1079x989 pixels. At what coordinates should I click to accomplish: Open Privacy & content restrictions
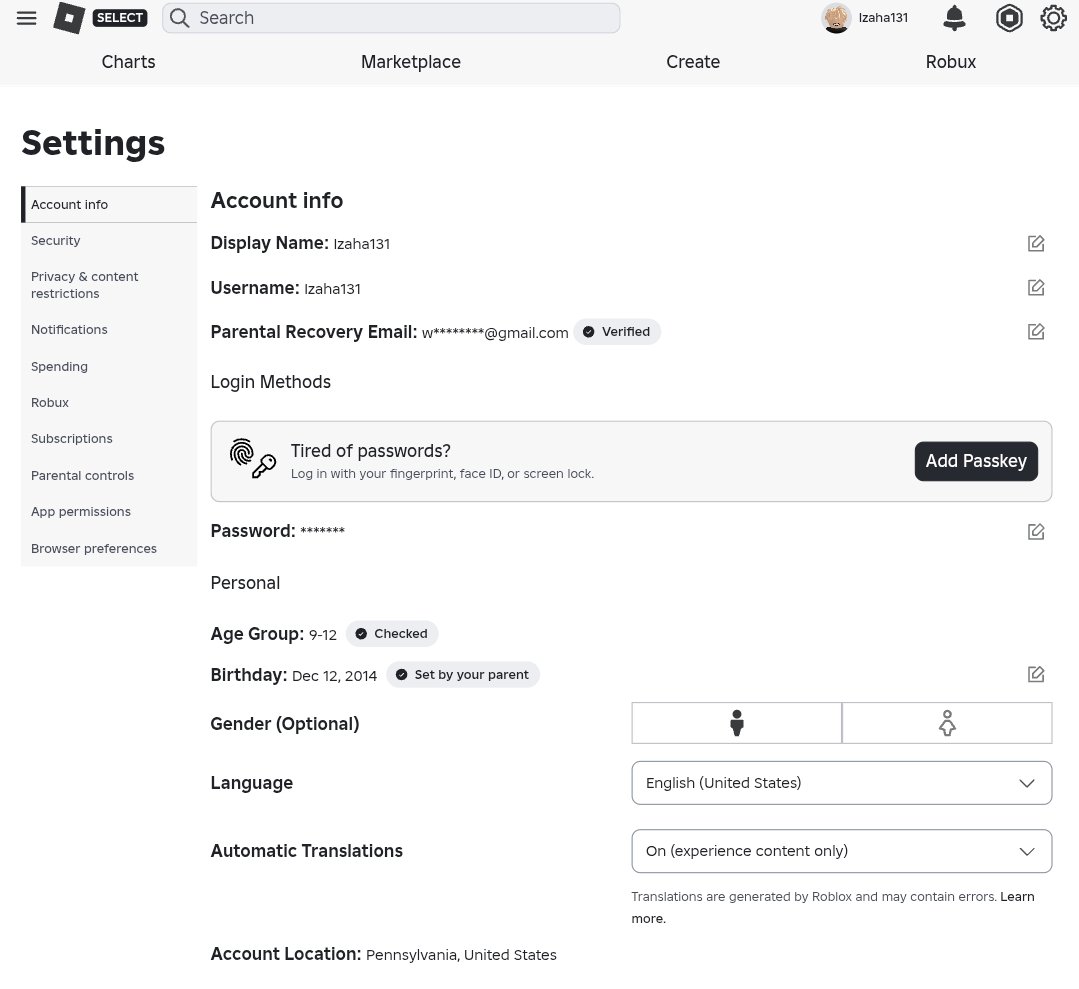pos(109,285)
